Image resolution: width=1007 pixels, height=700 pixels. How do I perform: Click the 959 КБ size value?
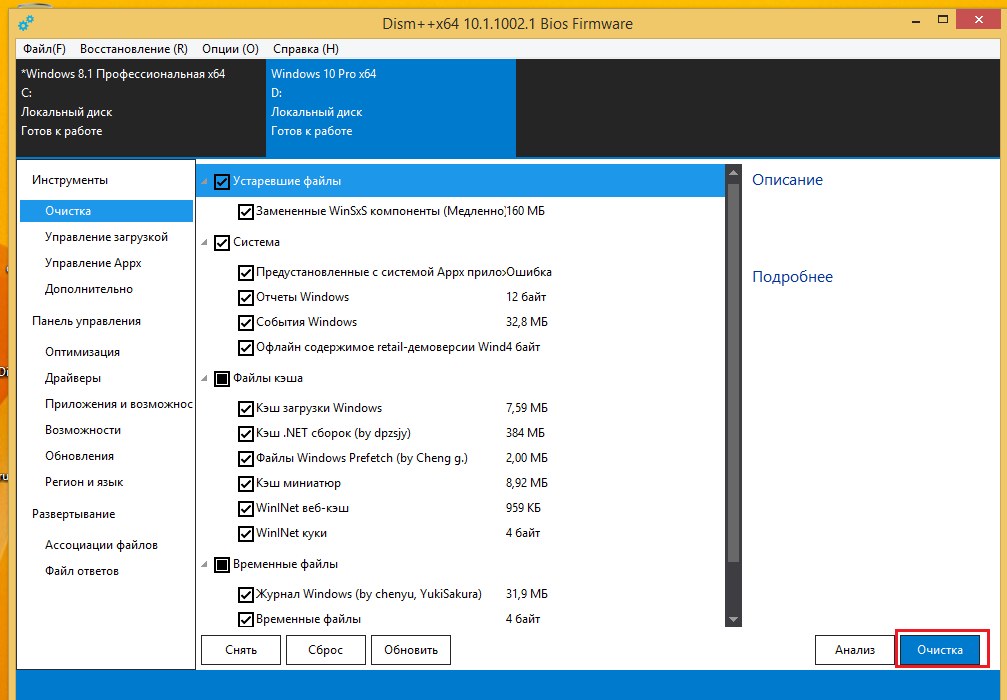(x=523, y=508)
